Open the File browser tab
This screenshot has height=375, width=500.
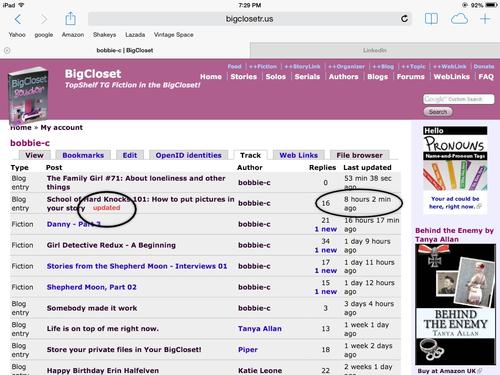point(359,155)
